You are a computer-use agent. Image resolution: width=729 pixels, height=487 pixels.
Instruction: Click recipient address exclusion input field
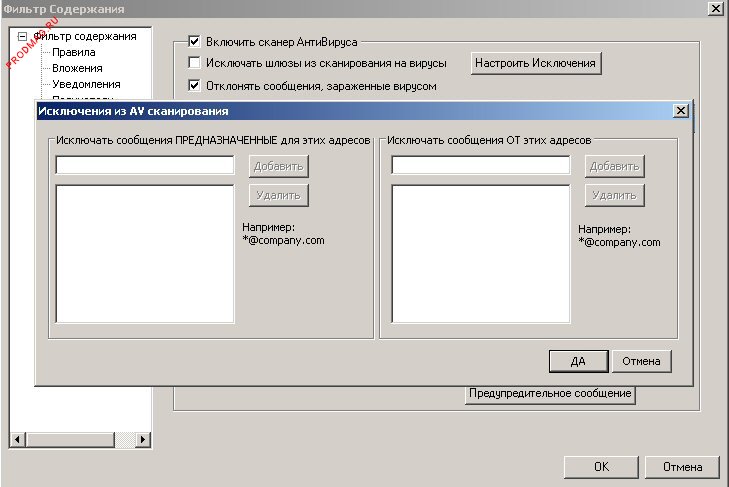[x=144, y=166]
